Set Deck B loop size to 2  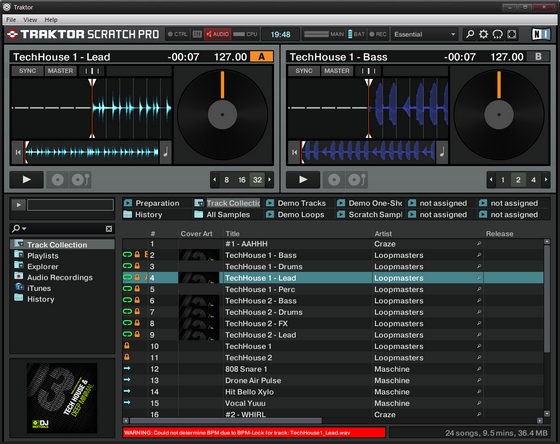[518, 180]
